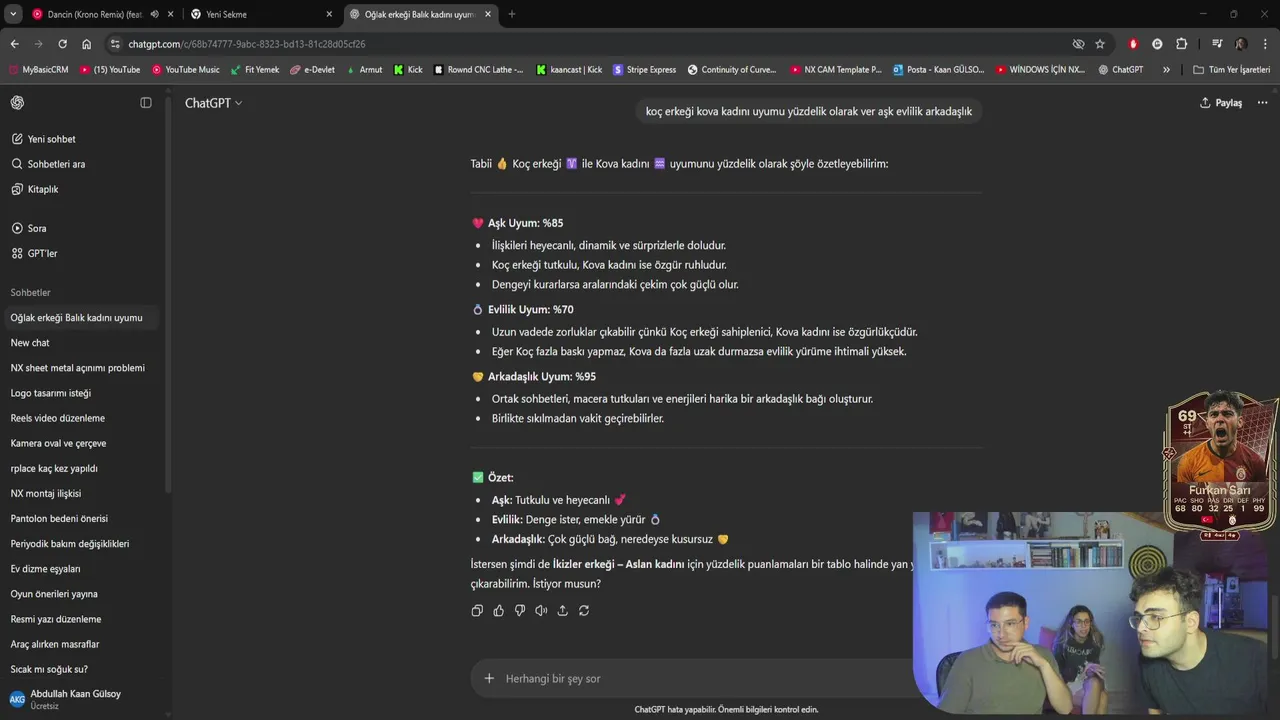Click the browser back arrow
1280x720 pixels.
point(14,44)
